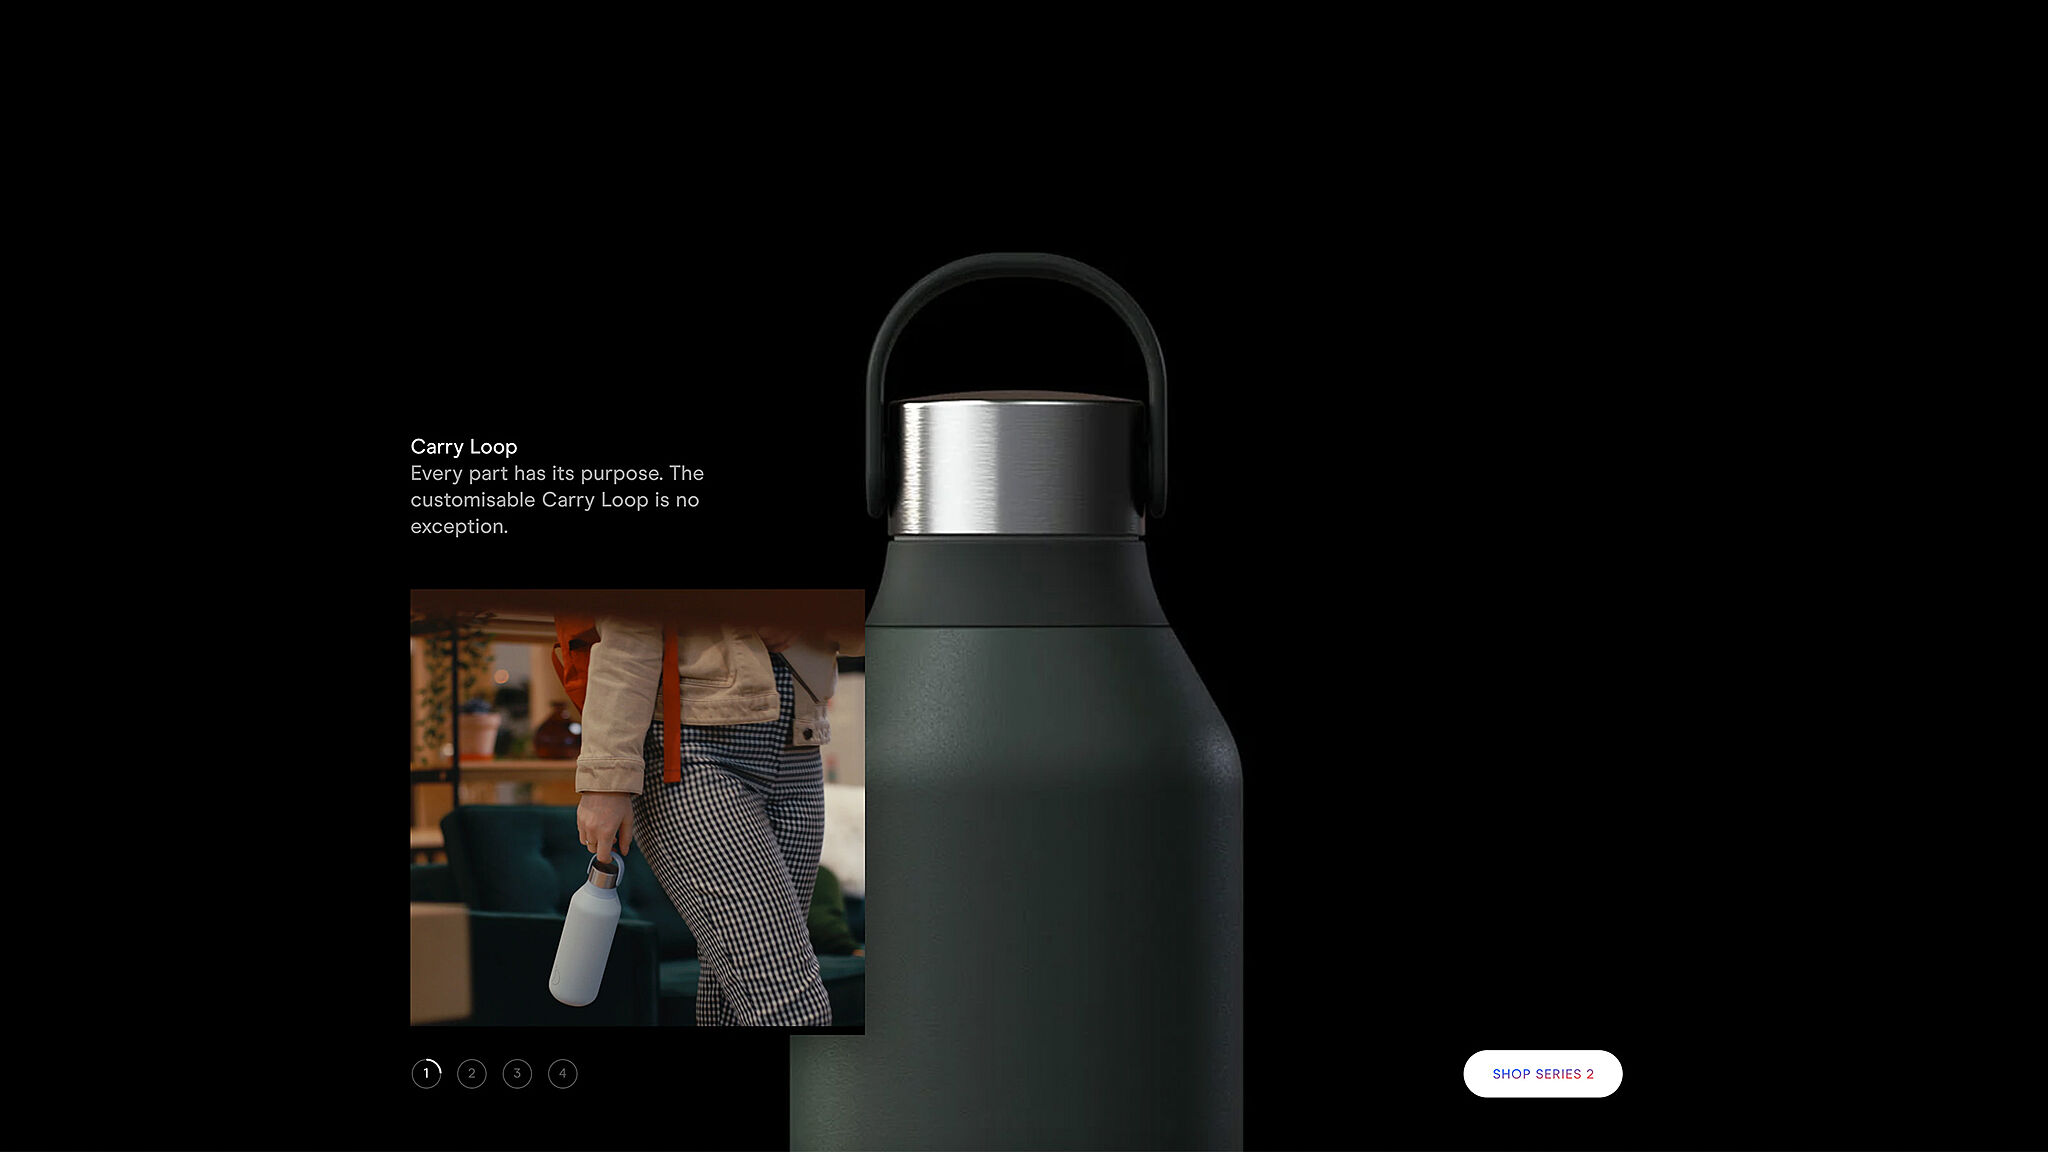Switch to slide 4 indicator
The height and width of the screenshot is (1152, 2048).
(x=563, y=1073)
